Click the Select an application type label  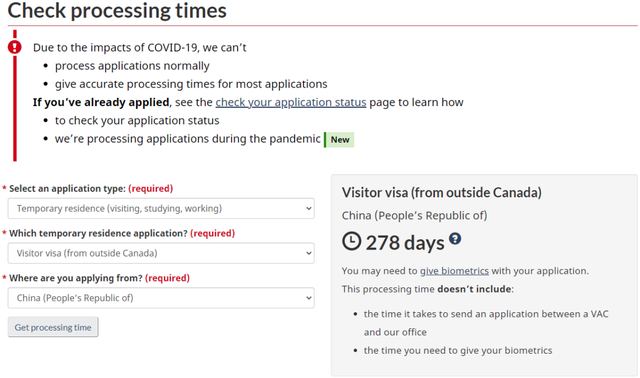(67, 189)
